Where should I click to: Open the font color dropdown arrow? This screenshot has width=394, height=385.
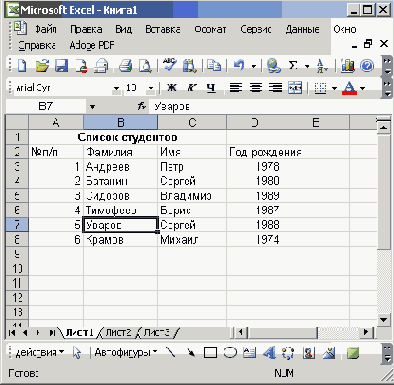363,88
